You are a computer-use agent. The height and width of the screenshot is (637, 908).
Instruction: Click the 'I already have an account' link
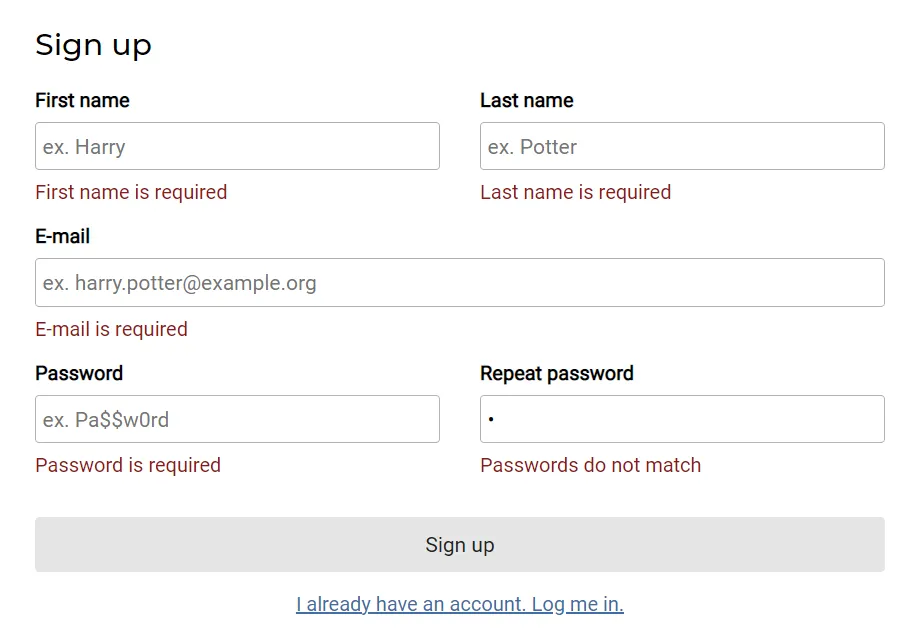[459, 604]
